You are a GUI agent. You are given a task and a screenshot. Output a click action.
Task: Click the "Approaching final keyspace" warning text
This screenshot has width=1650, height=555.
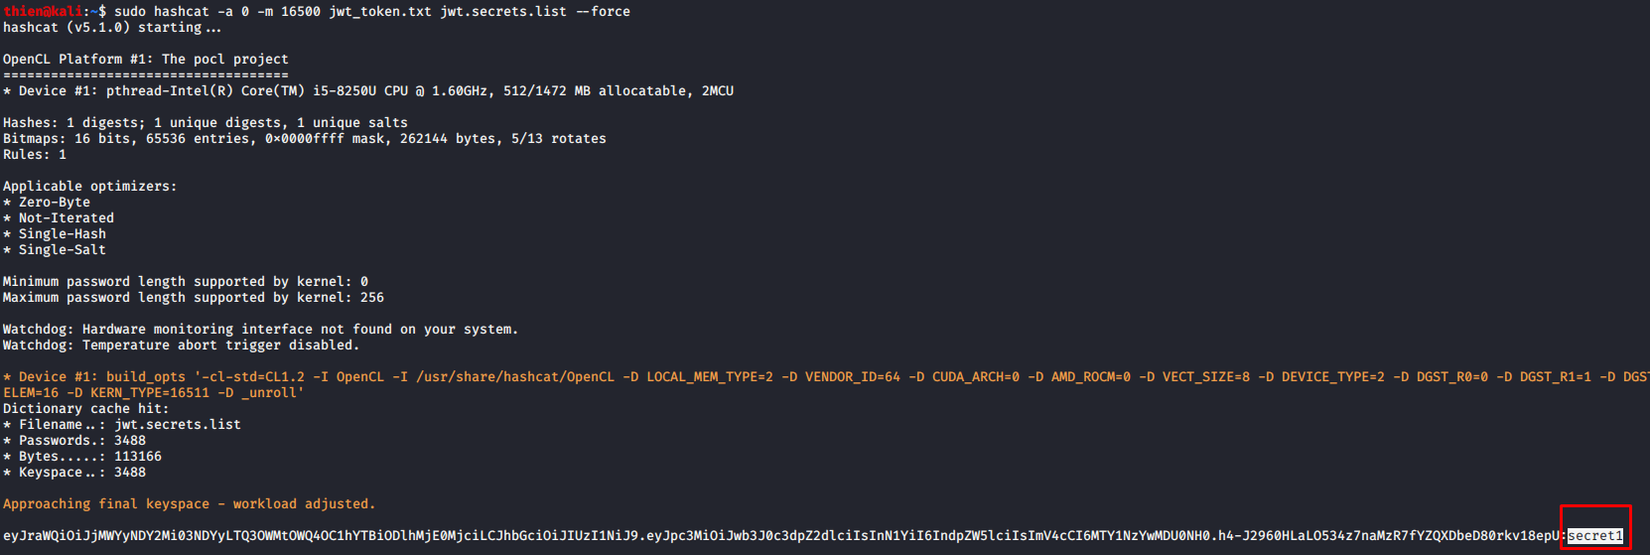click(189, 504)
